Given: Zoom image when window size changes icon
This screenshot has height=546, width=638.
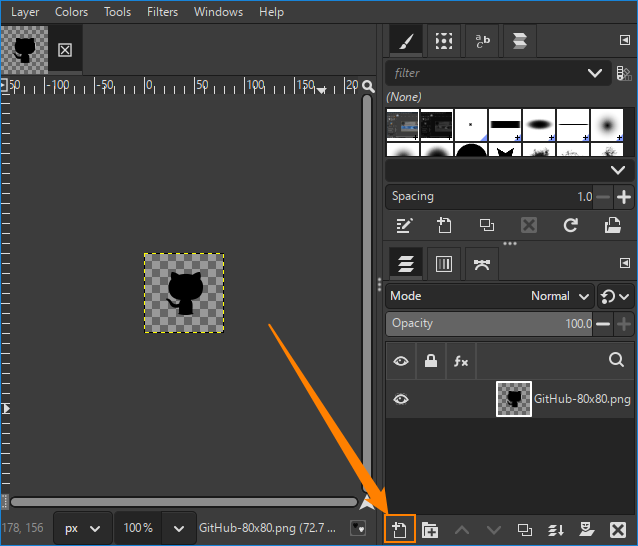Looking at the screenshot, I should tap(368, 86).
